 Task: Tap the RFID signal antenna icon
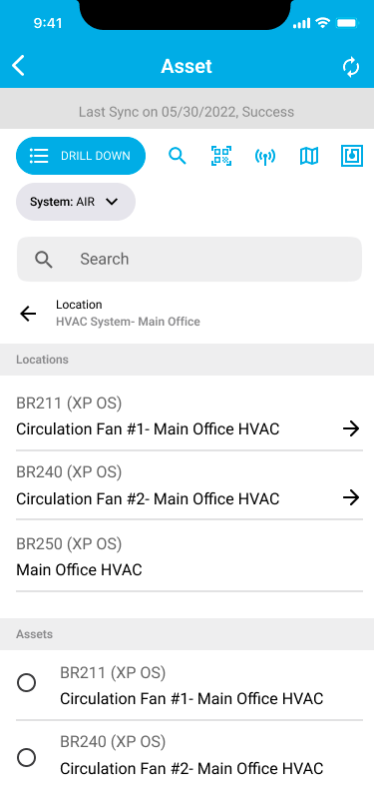pyautogui.click(x=265, y=156)
